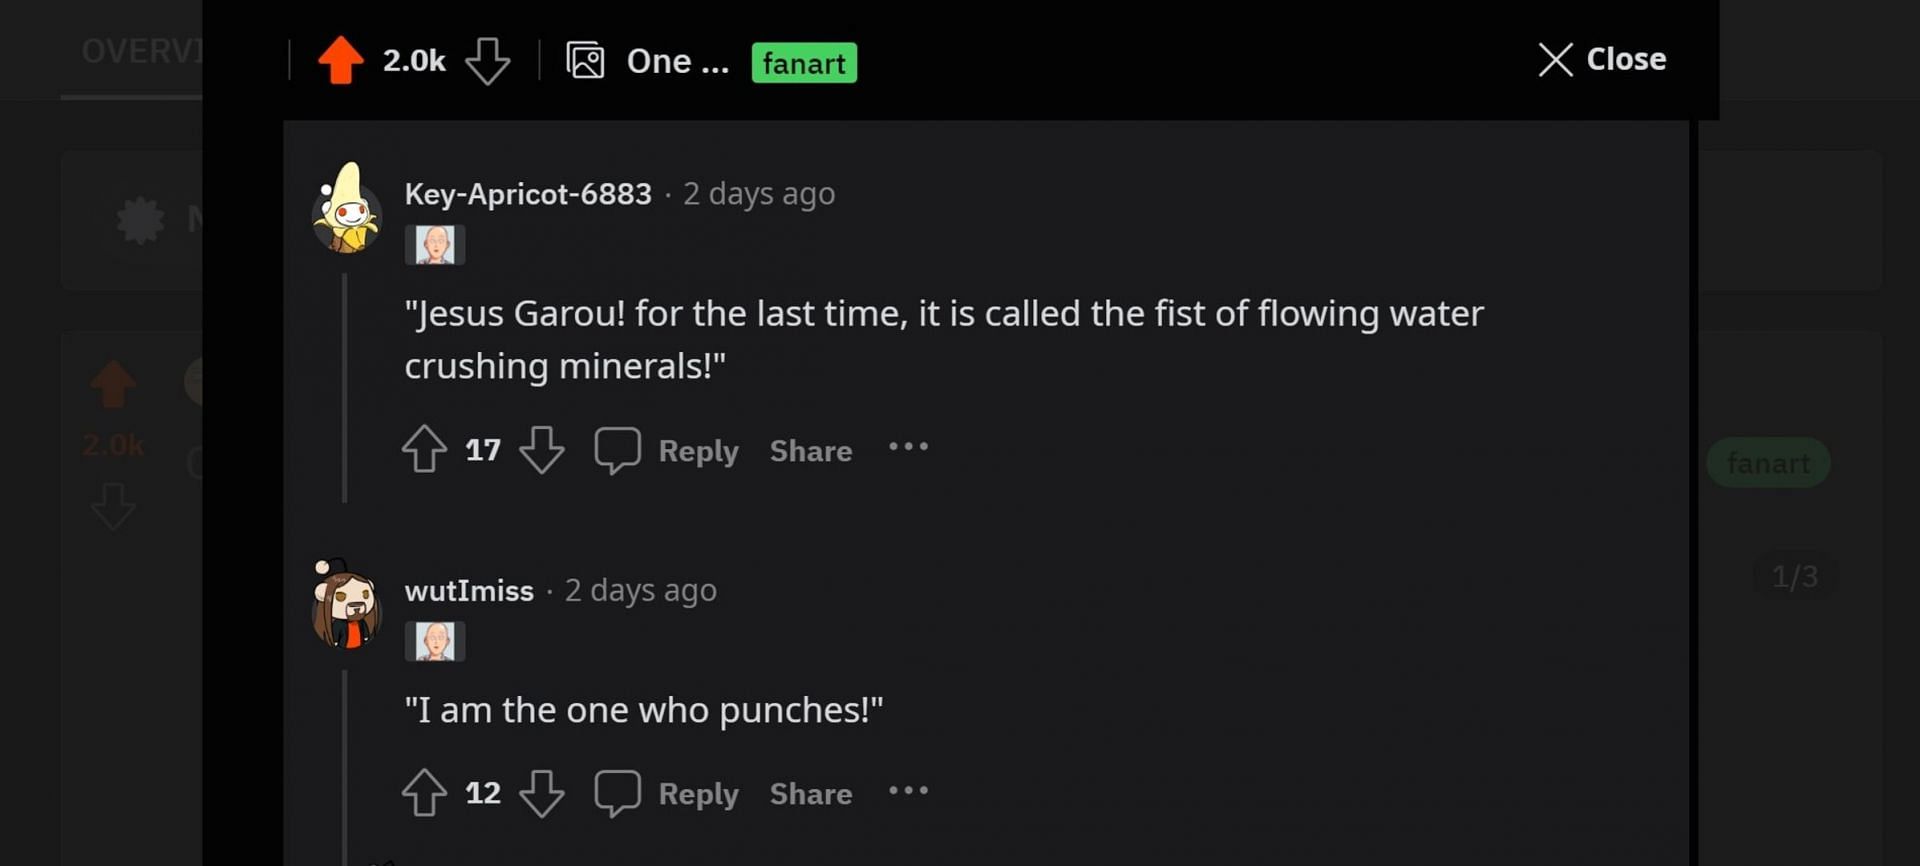This screenshot has width=1920, height=866.
Task: Click the green fanart flair tag
Action: point(804,63)
